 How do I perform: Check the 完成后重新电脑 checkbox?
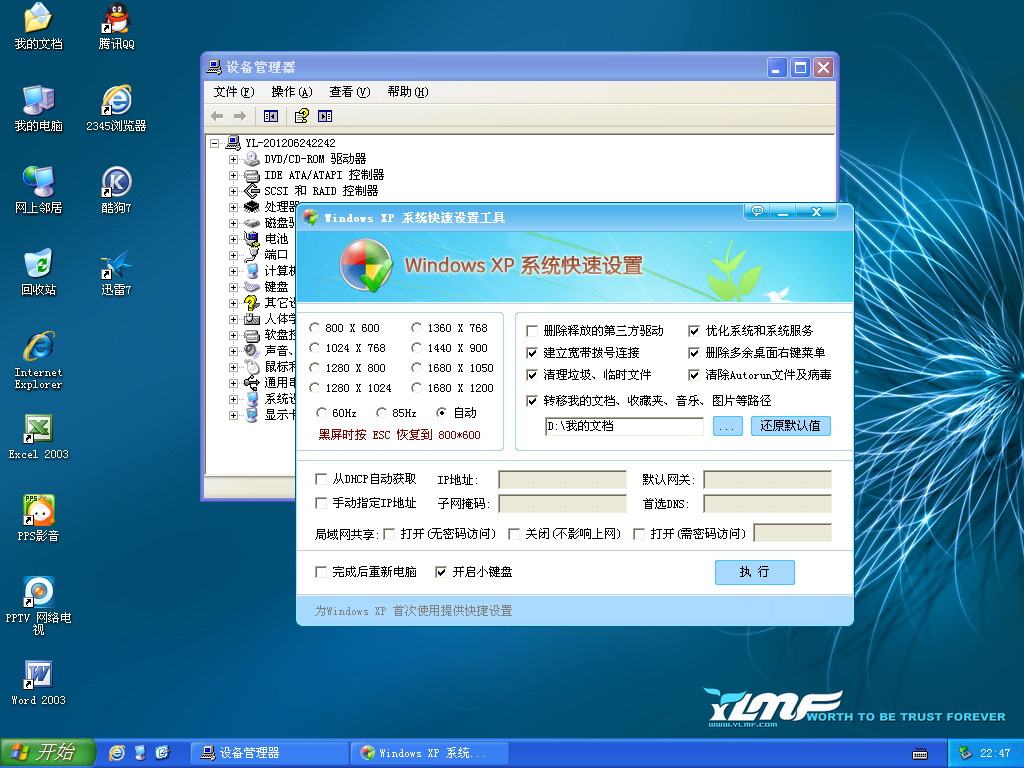[321, 572]
